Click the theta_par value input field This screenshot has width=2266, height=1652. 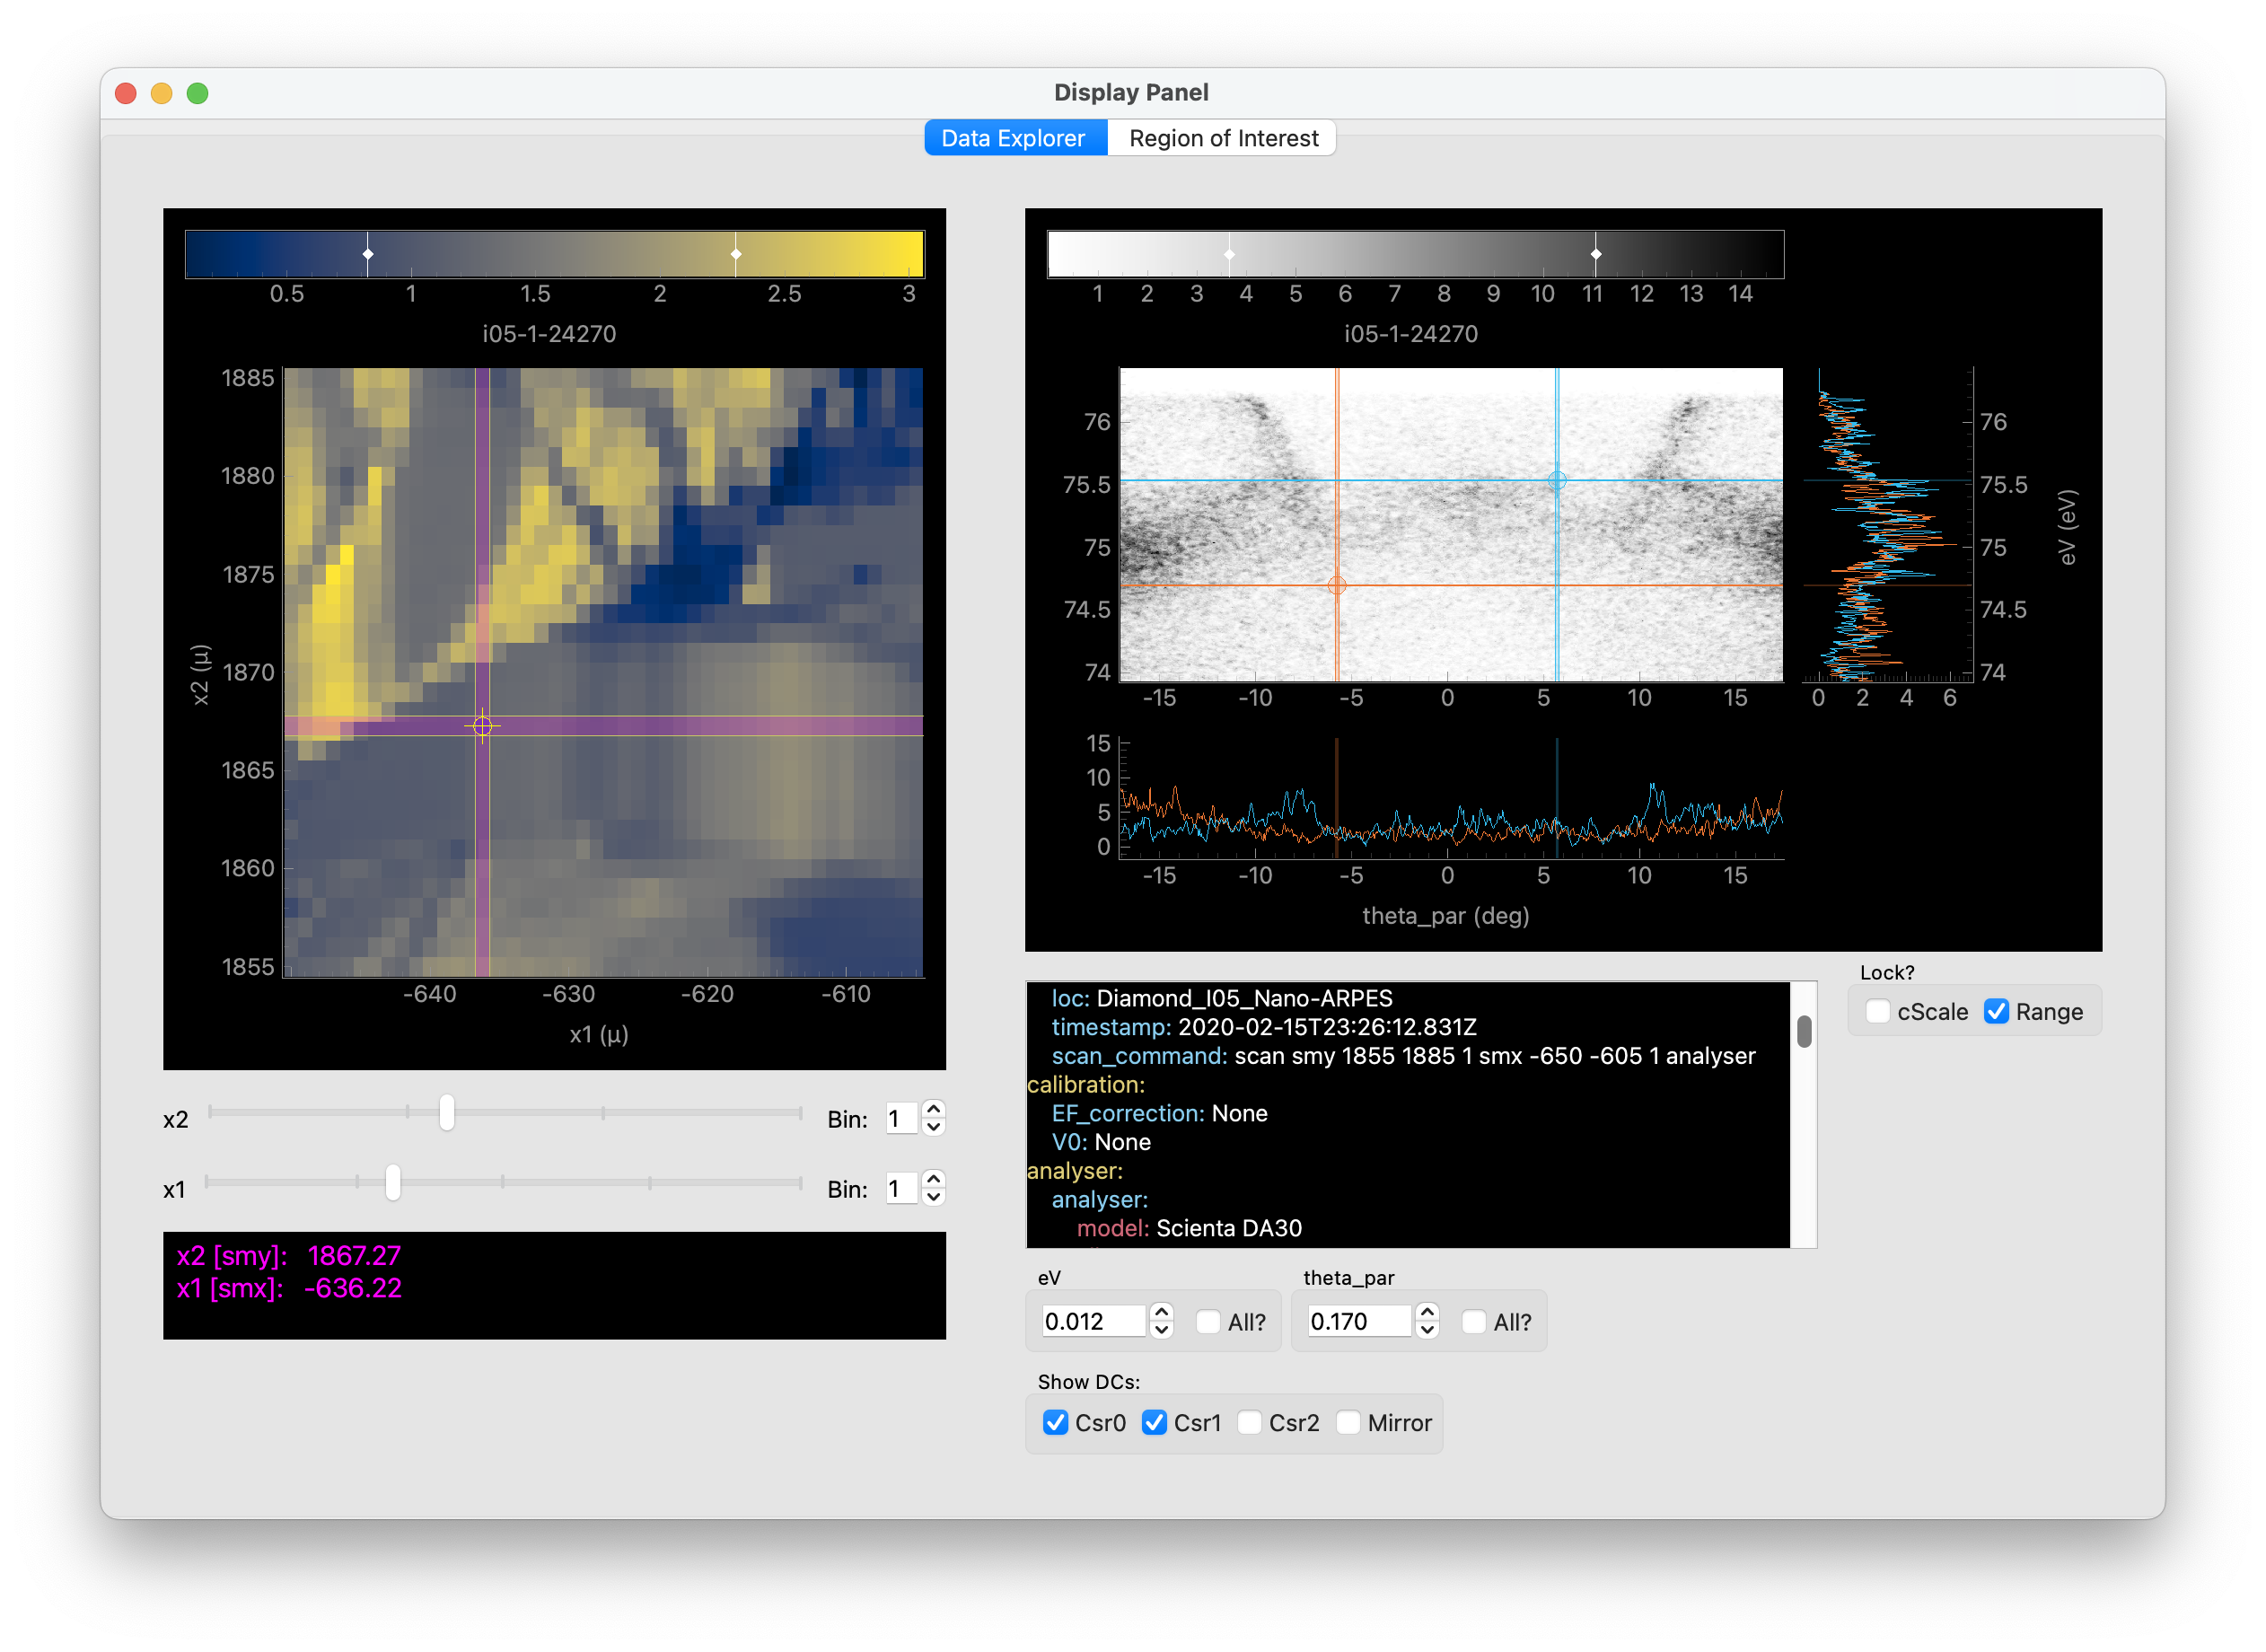1358,1321
